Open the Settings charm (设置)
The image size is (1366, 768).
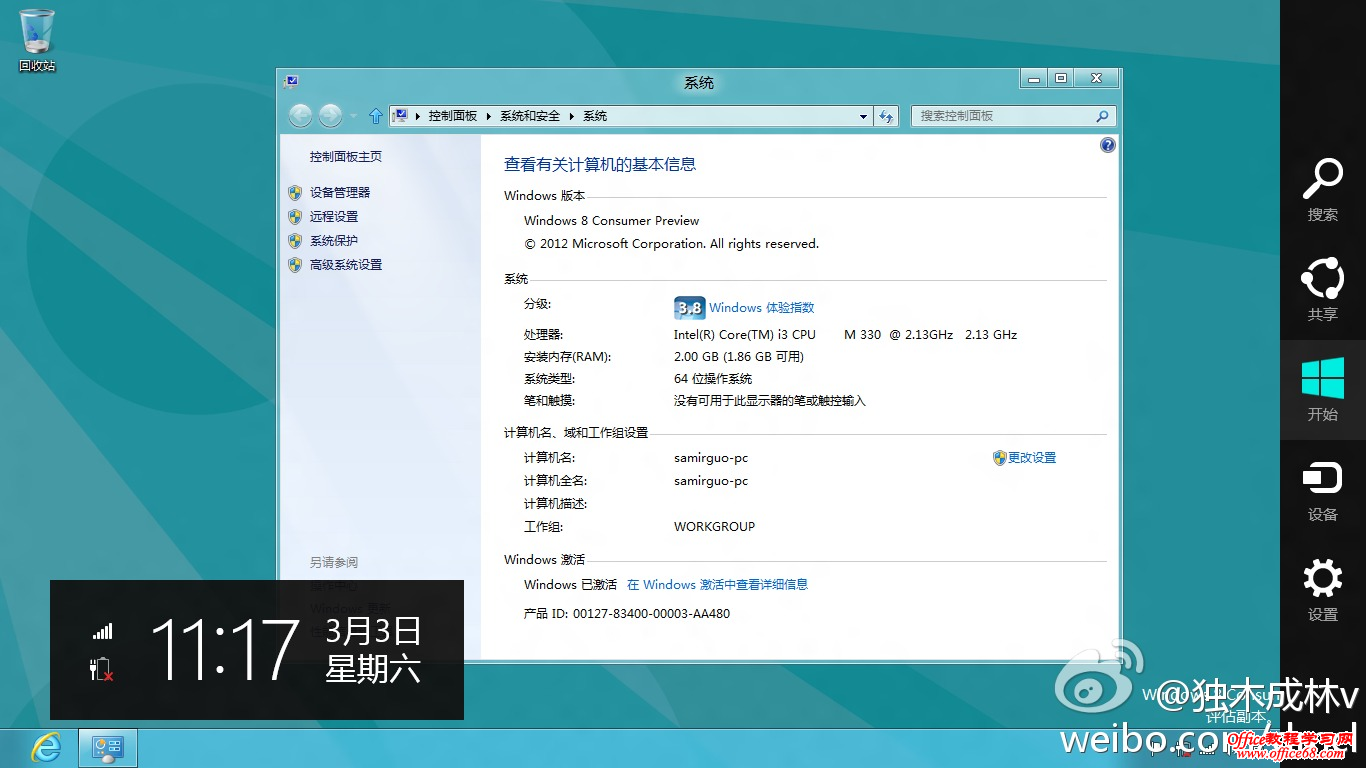click(1322, 588)
